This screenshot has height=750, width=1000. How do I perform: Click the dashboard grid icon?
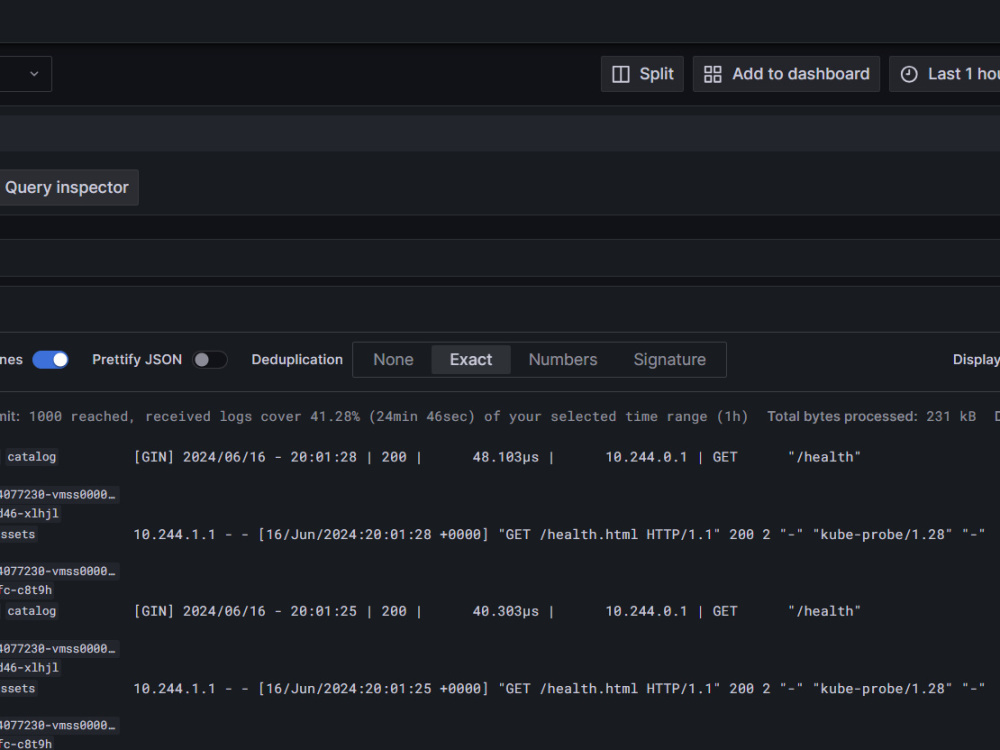point(712,74)
